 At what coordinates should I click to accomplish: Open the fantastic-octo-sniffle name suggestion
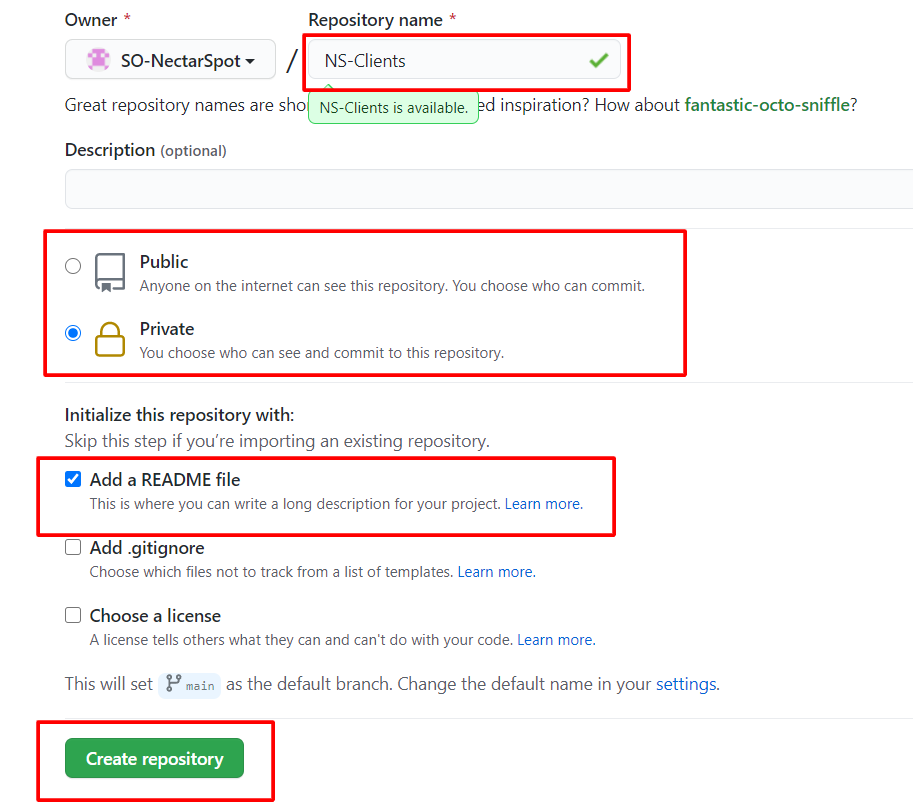tap(767, 105)
